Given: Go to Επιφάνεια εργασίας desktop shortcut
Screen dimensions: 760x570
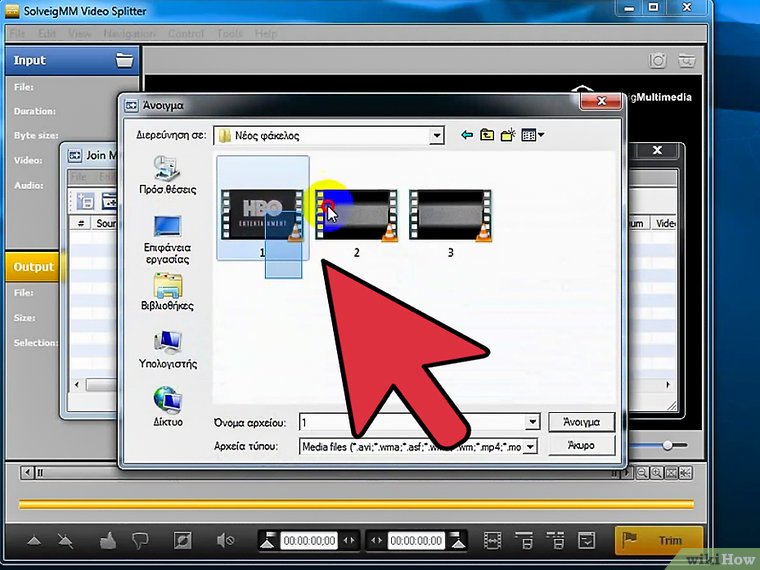Looking at the screenshot, I should click(x=167, y=238).
